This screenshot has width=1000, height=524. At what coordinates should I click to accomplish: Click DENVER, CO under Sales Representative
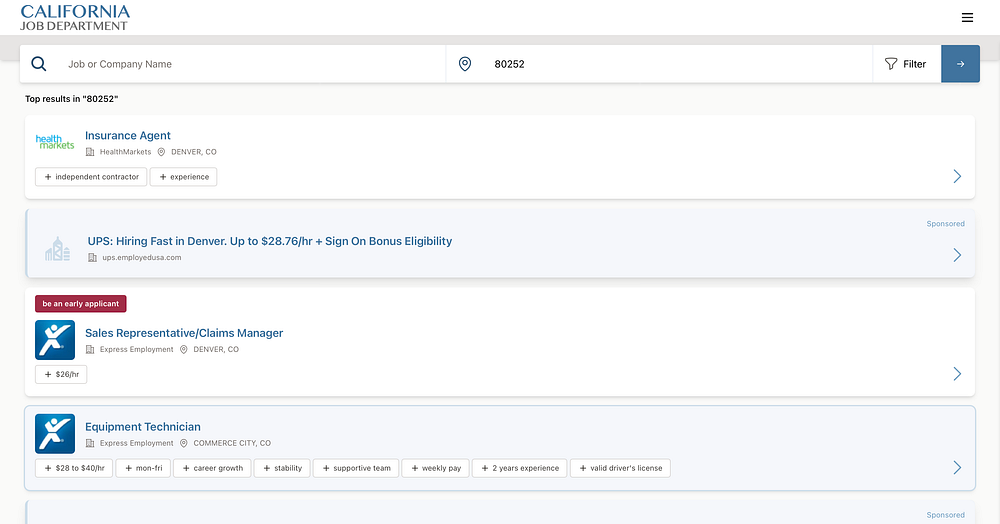pos(216,349)
